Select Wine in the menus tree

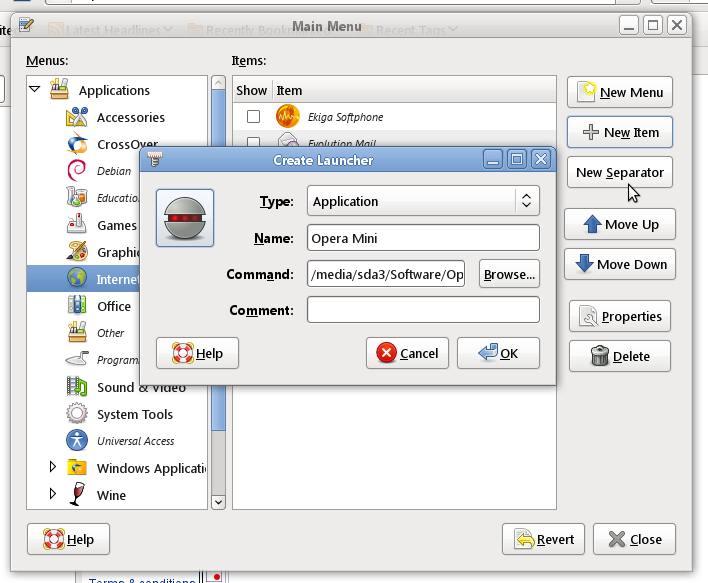(111, 495)
